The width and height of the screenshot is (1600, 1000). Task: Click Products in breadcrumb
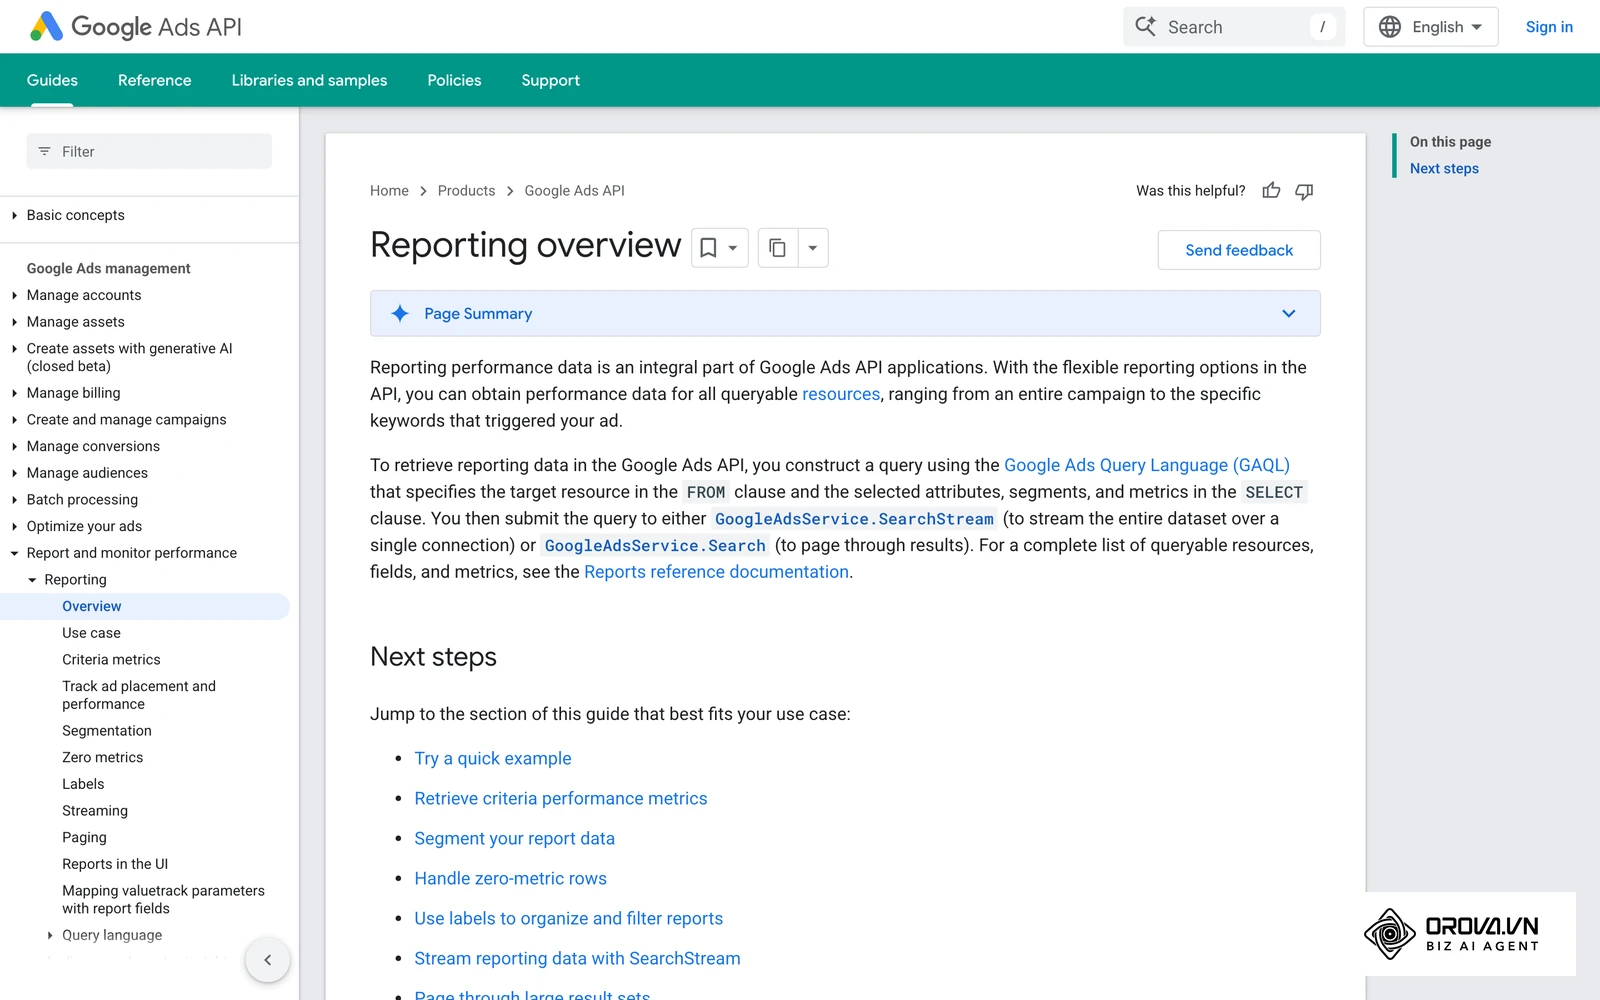(x=466, y=191)
